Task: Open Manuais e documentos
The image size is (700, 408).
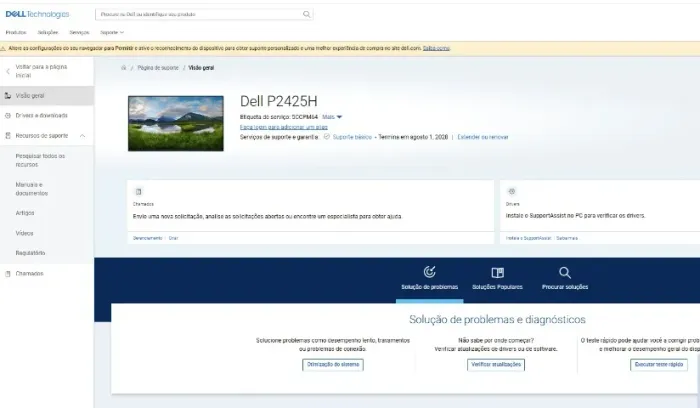Action: click(32, 189)
